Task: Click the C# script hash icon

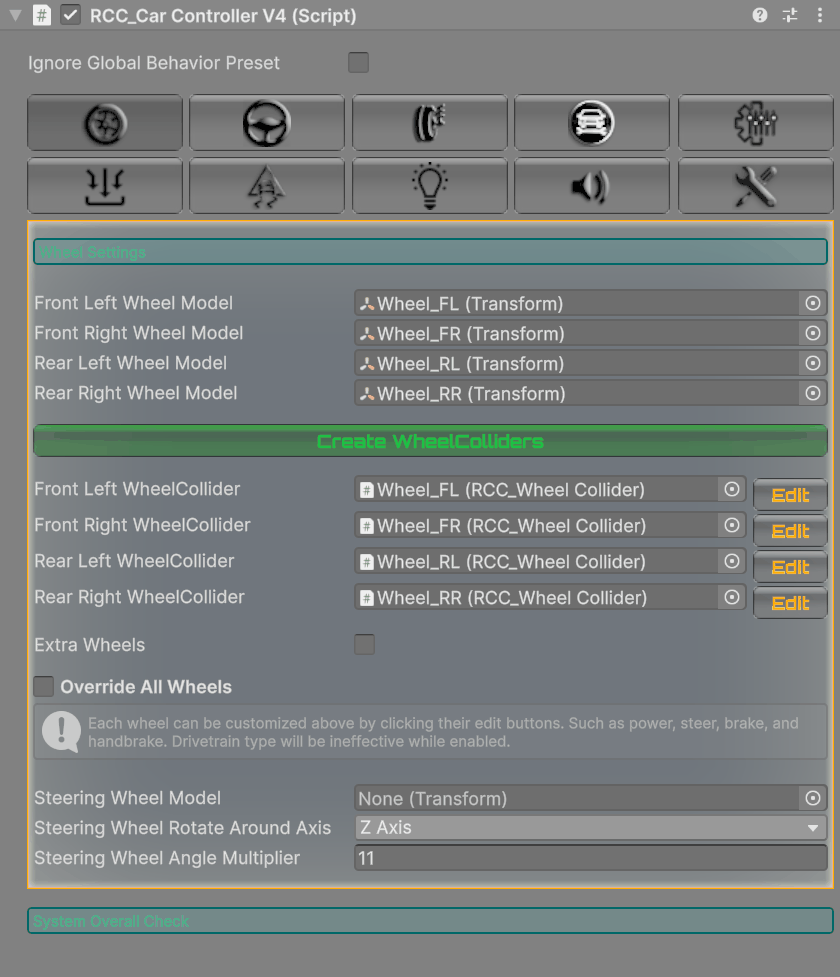Action: (42, 15)
